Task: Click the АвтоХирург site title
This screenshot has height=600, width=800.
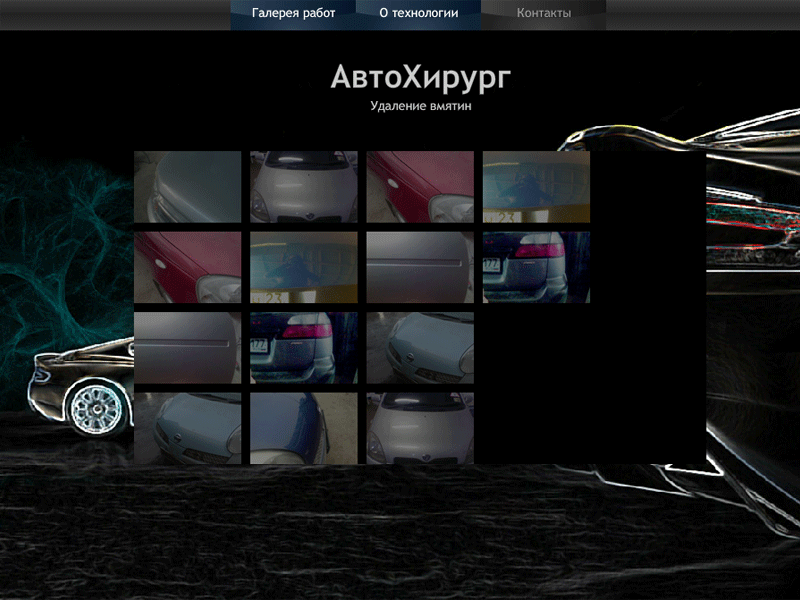Action: [x=420, y=78]
